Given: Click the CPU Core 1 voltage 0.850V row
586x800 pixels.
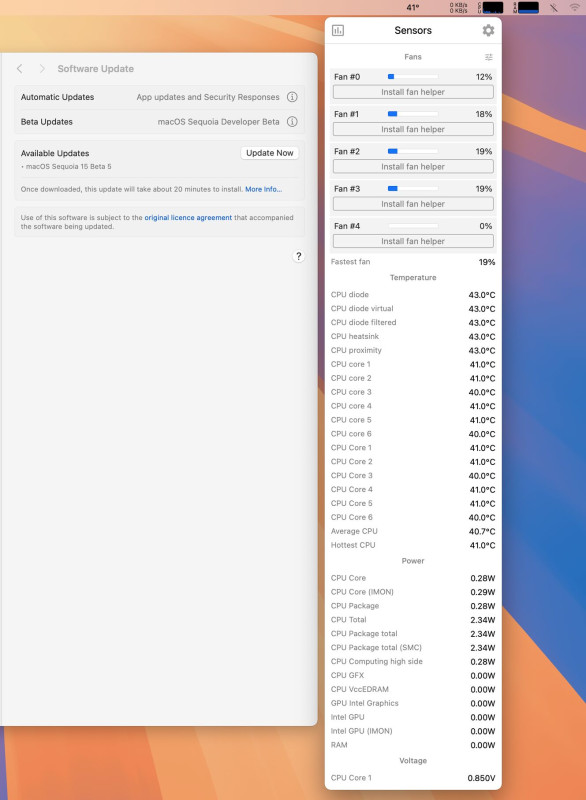Looking at the screenshot, I should 413,778.
